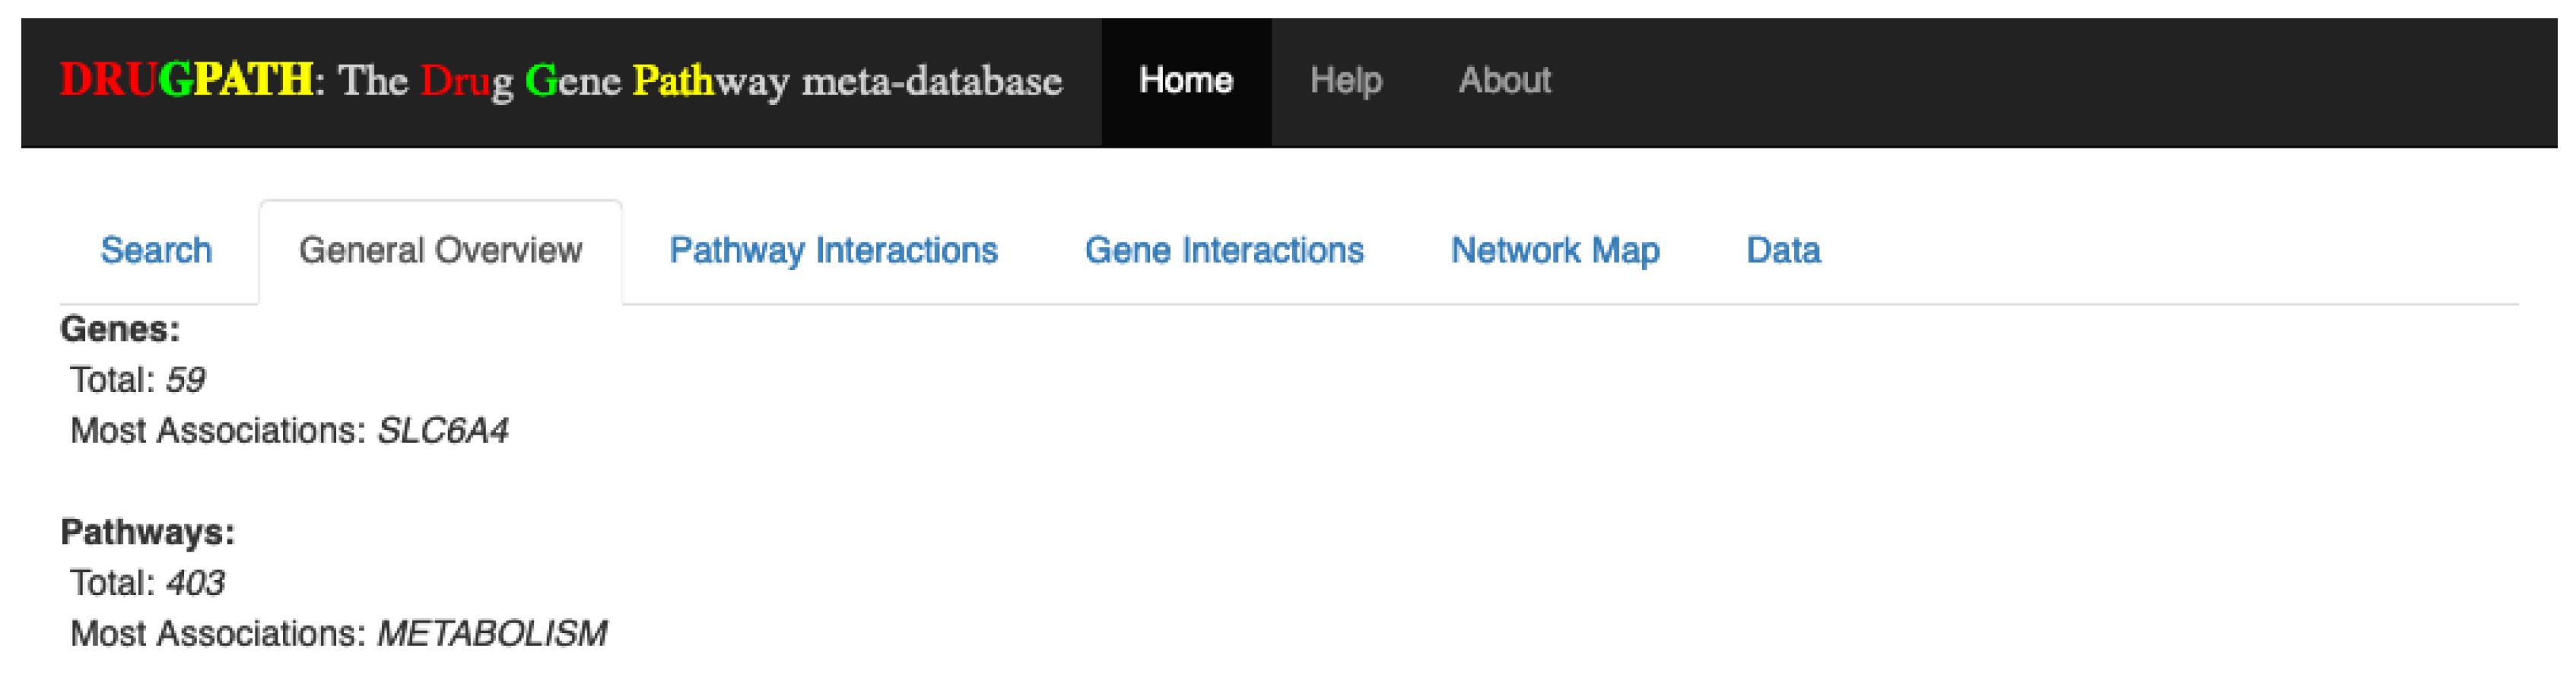2576x678 pixels.
Task: Click the Genes section heading
Action: (x=120, y=329)
